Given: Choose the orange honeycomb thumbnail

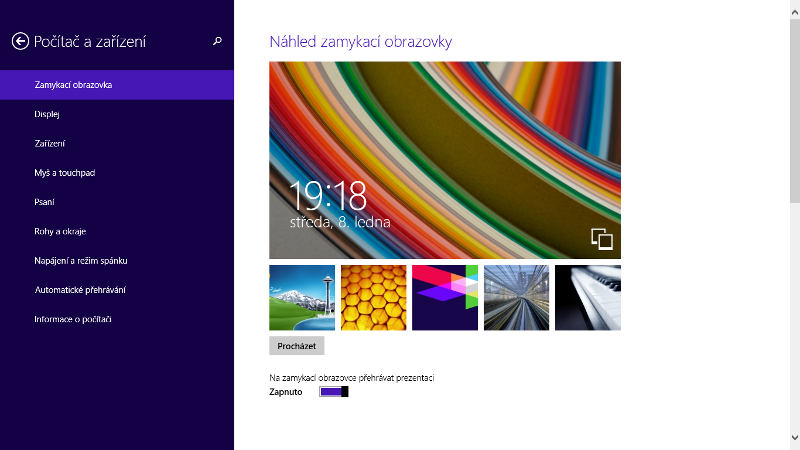Looking at the screenshot, I should coord(374,297).
